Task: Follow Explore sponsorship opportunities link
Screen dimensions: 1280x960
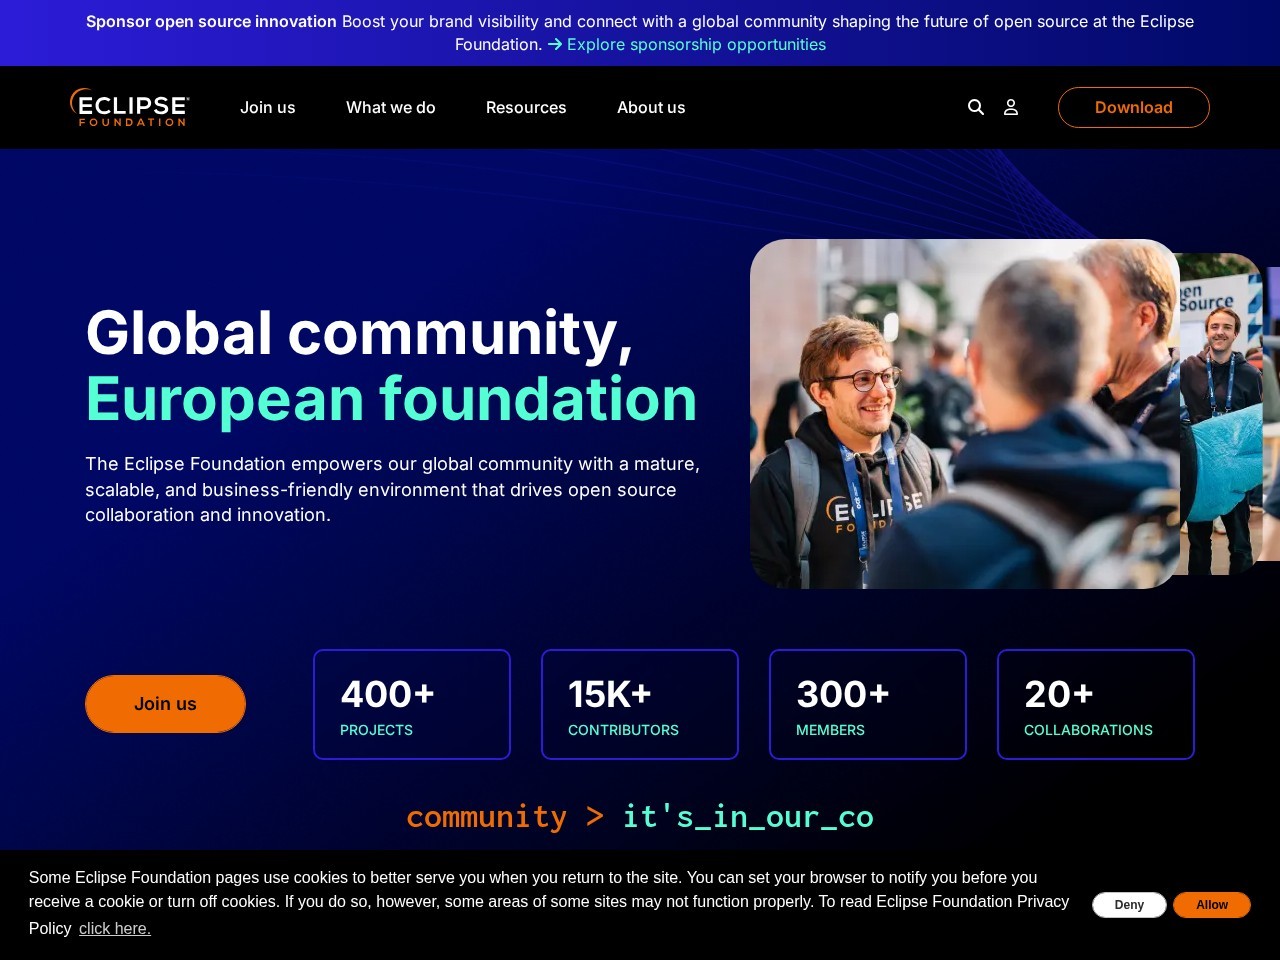Action: coord(696,44)
